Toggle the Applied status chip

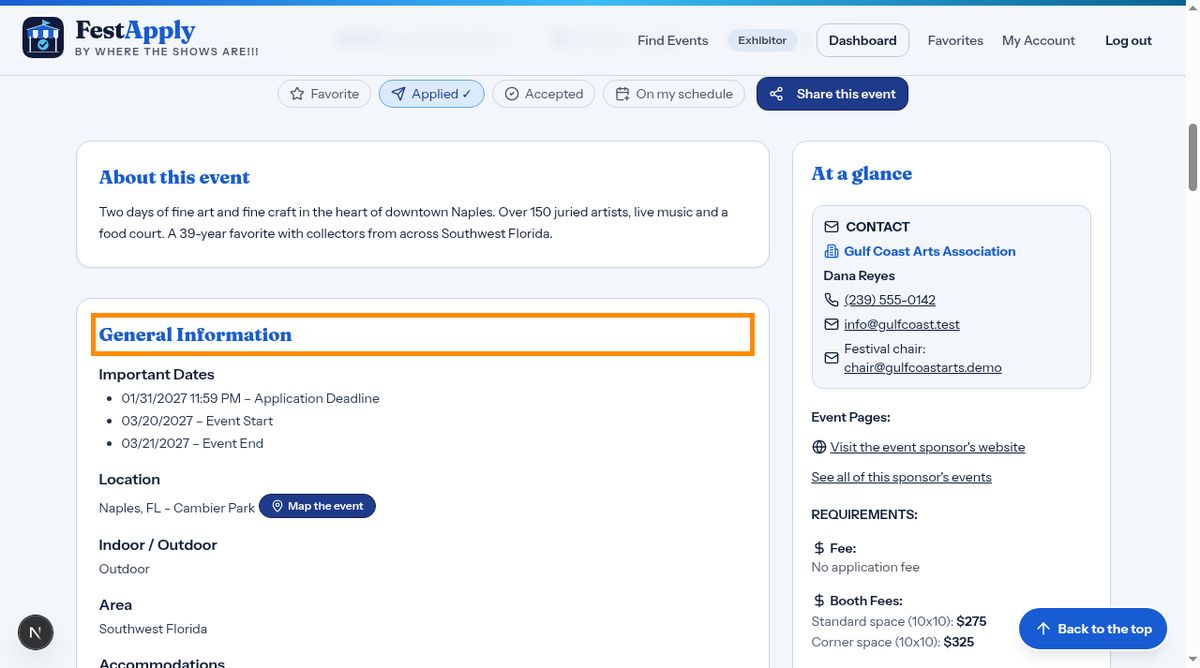point(431,94)
